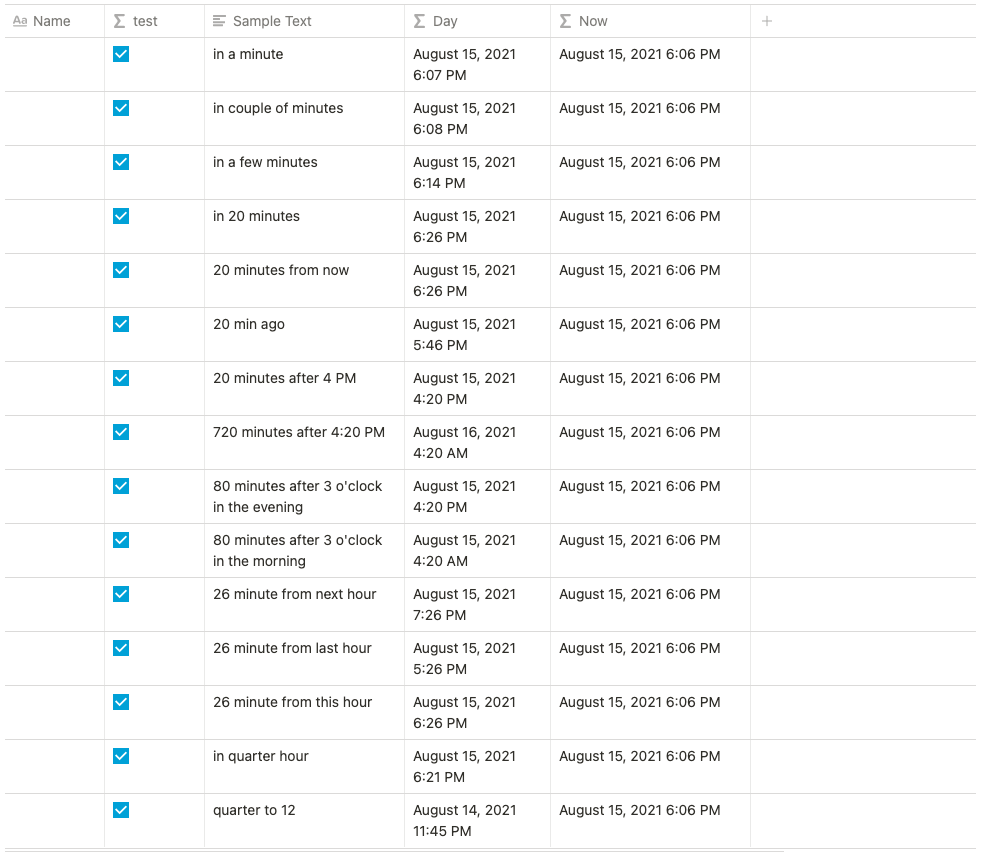Toggle the checkbox for "quarter to 12" row
This screenshot has height=858, width=986.
click(121, 810)
